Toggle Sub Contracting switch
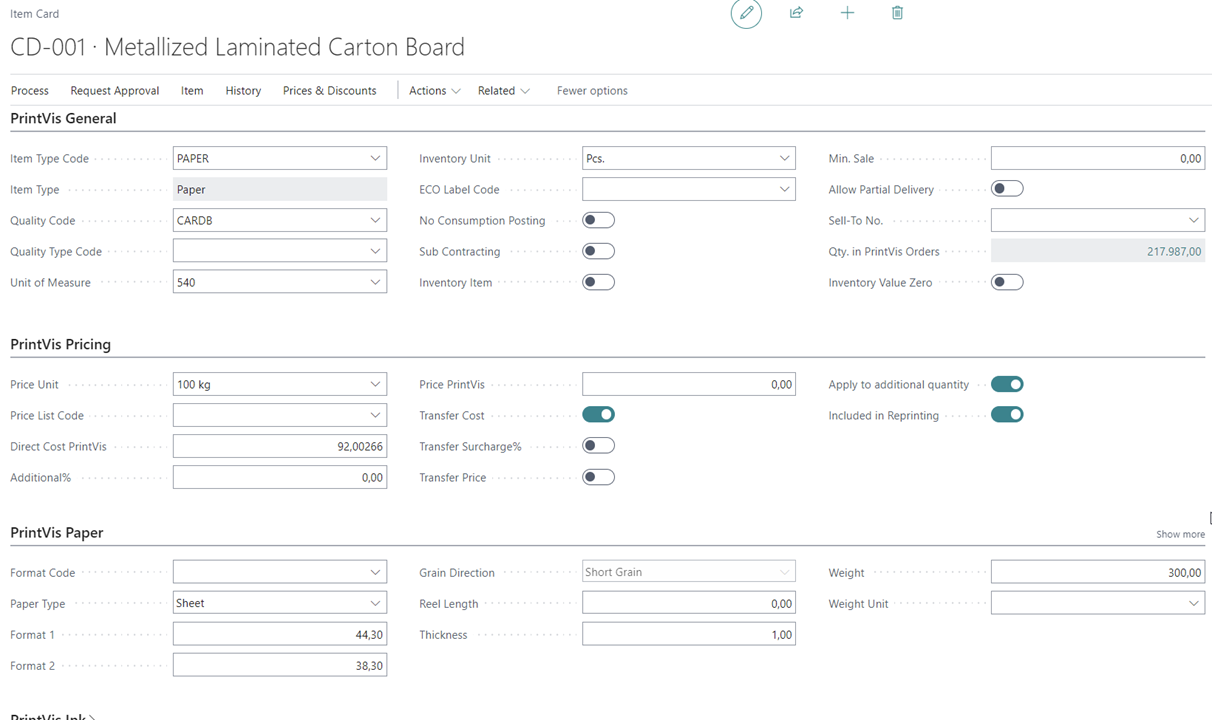This screenshot has height=720, width=1212. pyautogui.click(x=598, y=251)
